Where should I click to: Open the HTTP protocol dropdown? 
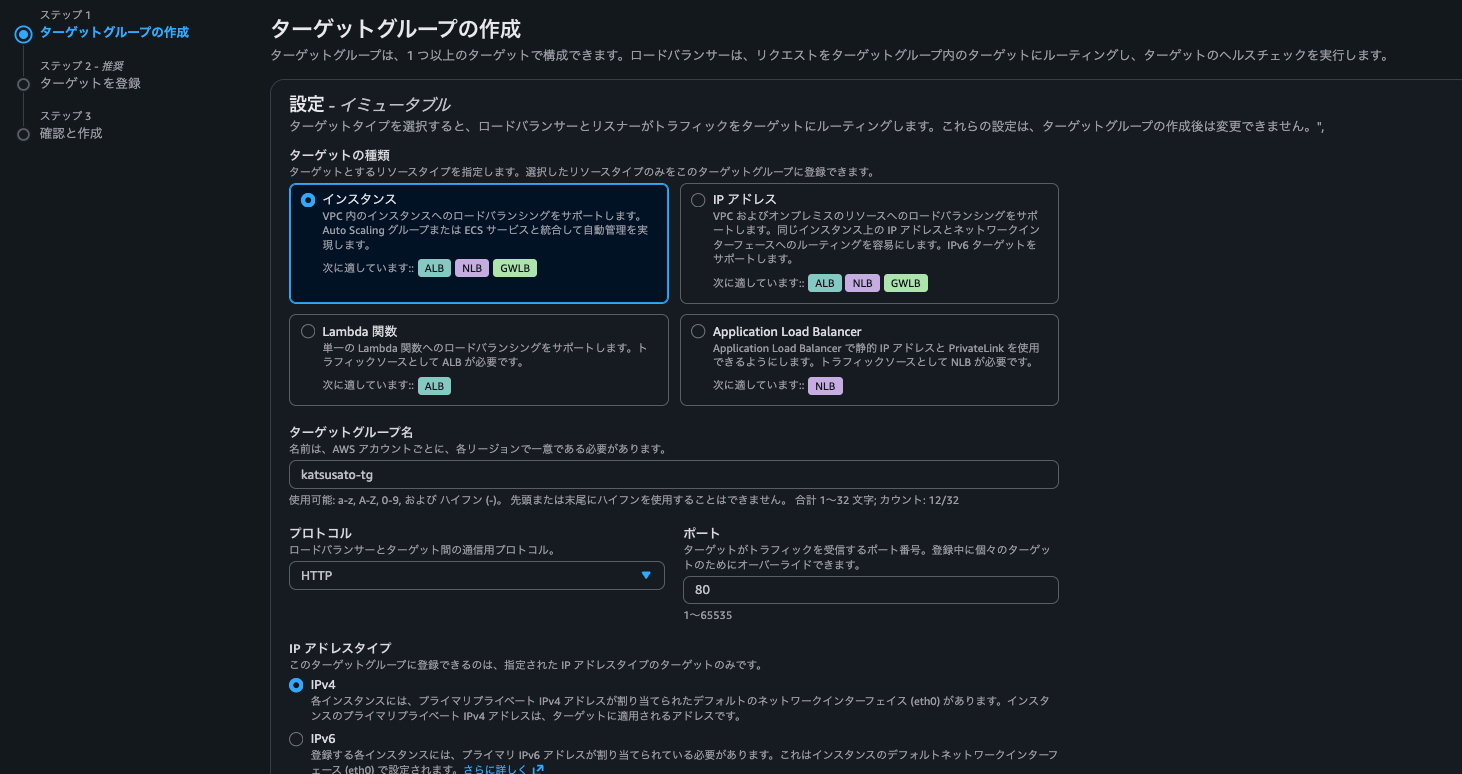tap(476, 575)
